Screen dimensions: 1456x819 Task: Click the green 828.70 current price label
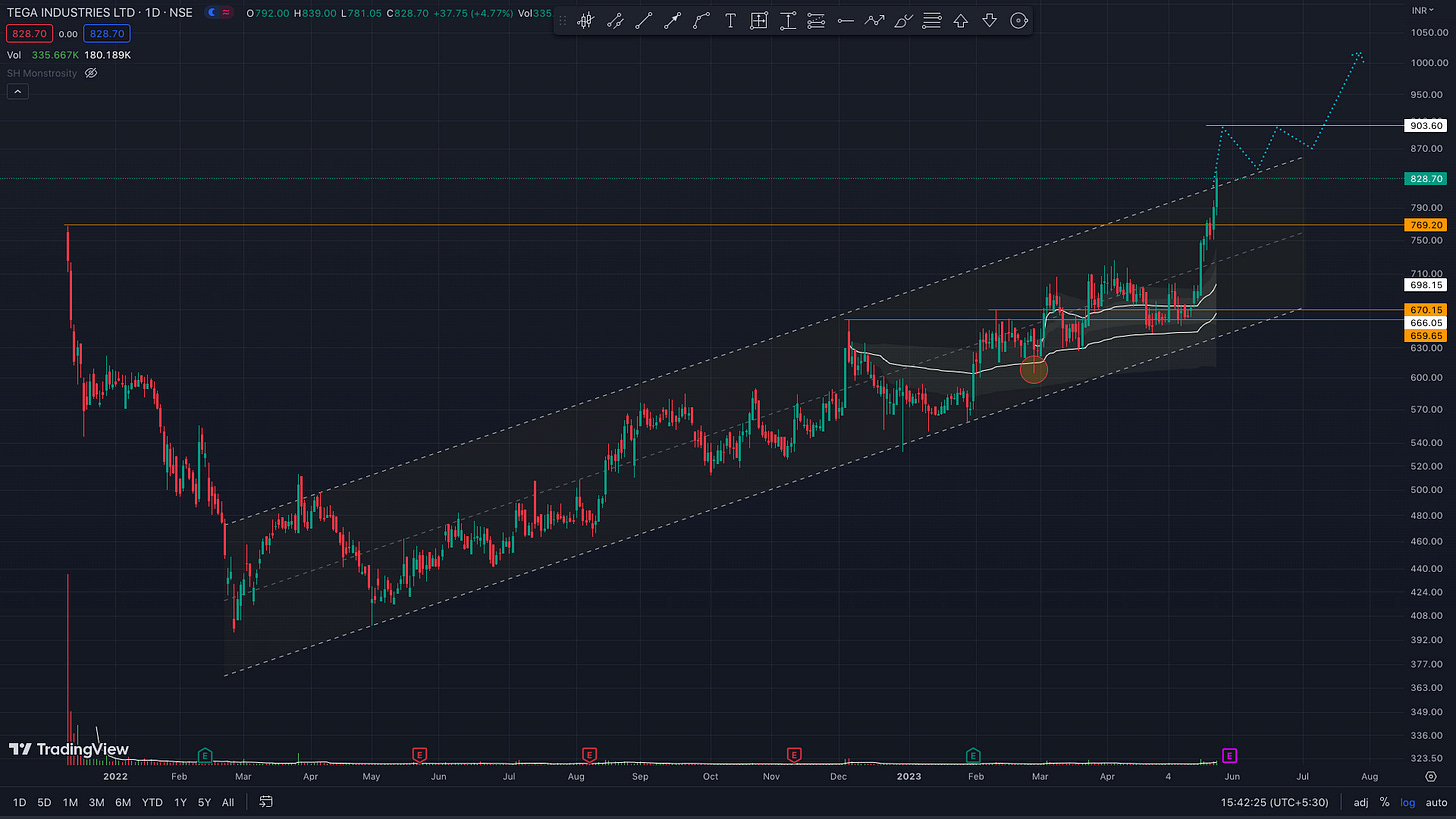tap(1425, 179)
